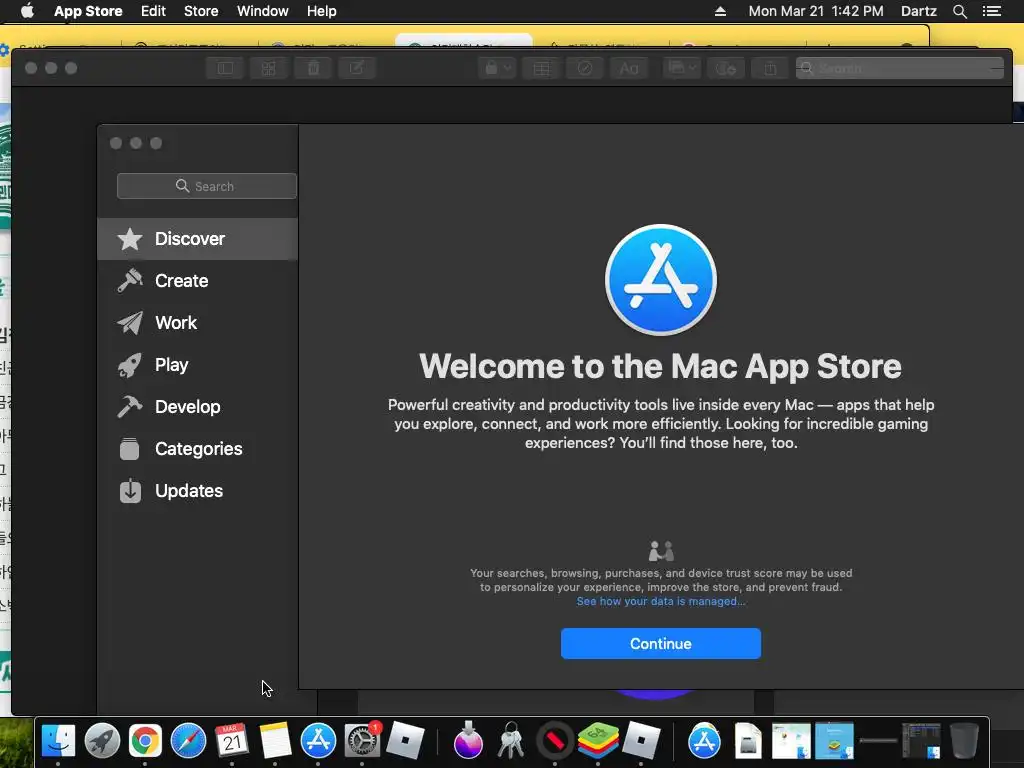The width and height of the screenshot is (1024, 768).
Task: Open the media dropdown in Notes toolbar
Action: (x=682, y=68)
